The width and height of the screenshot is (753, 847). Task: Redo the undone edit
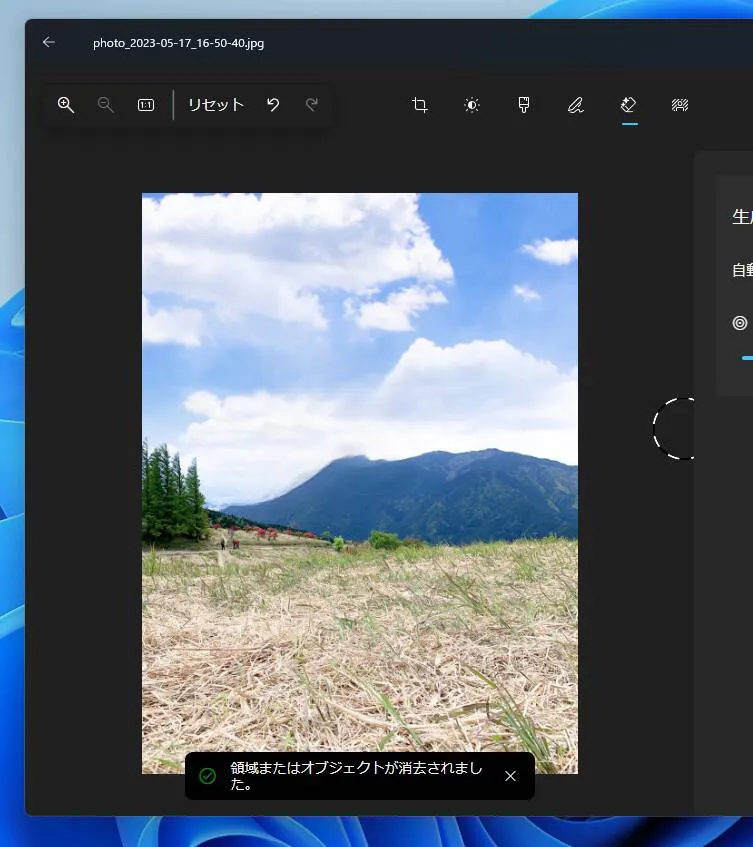pos(312,104)
